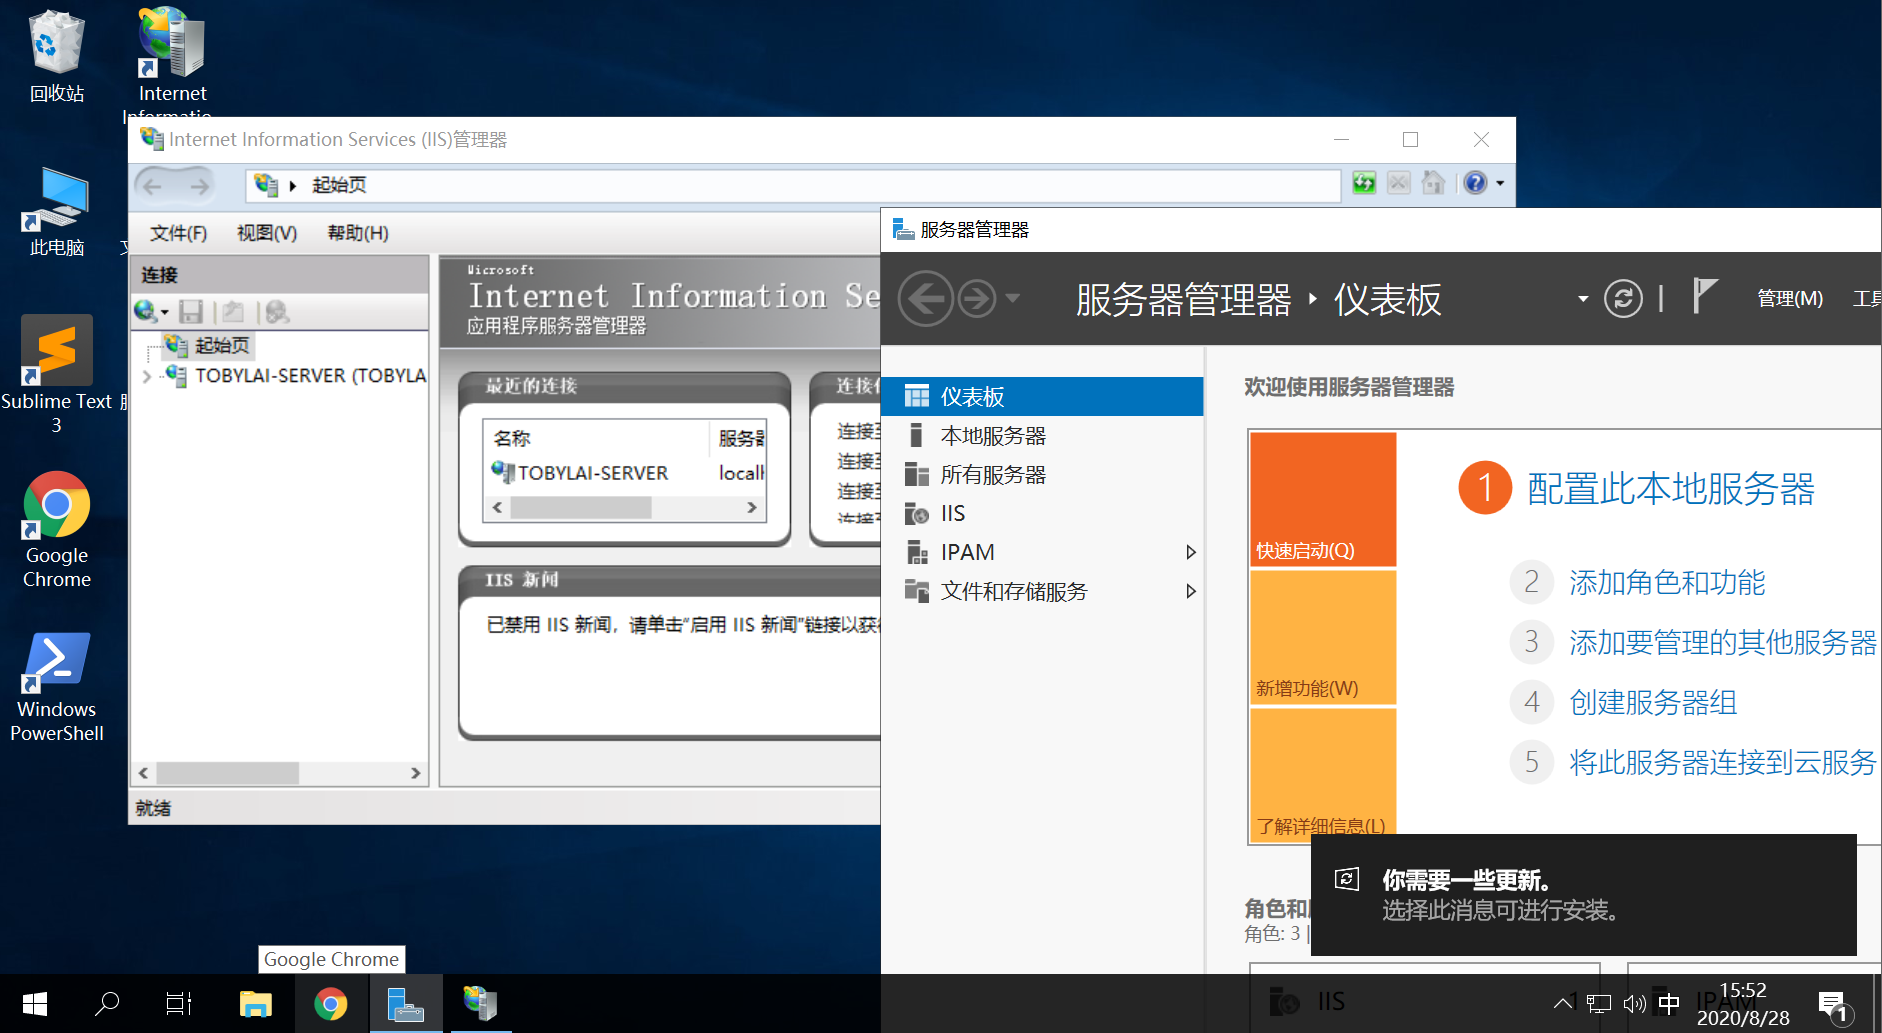Click the back arrow in Server Manager
The image size is (1882, 1033).
pos(926,299)
